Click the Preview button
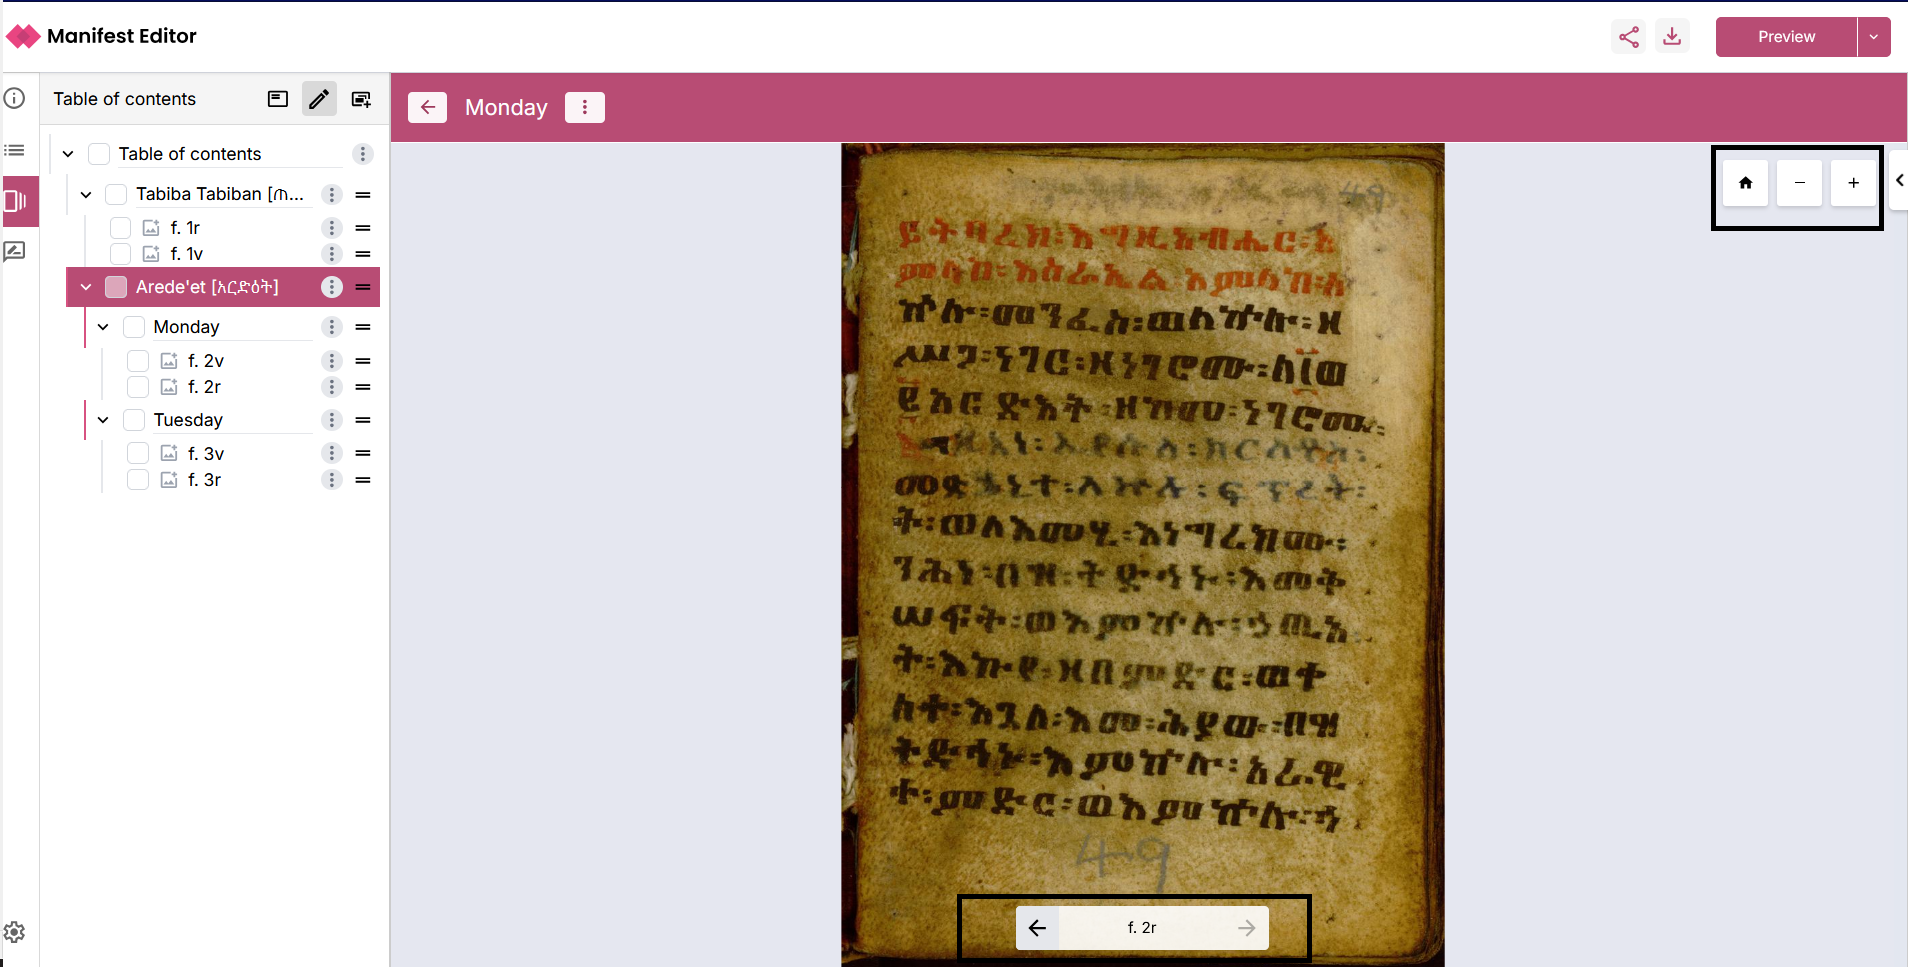Screen dimensions: 1908x967 [x=1786, y=37]
